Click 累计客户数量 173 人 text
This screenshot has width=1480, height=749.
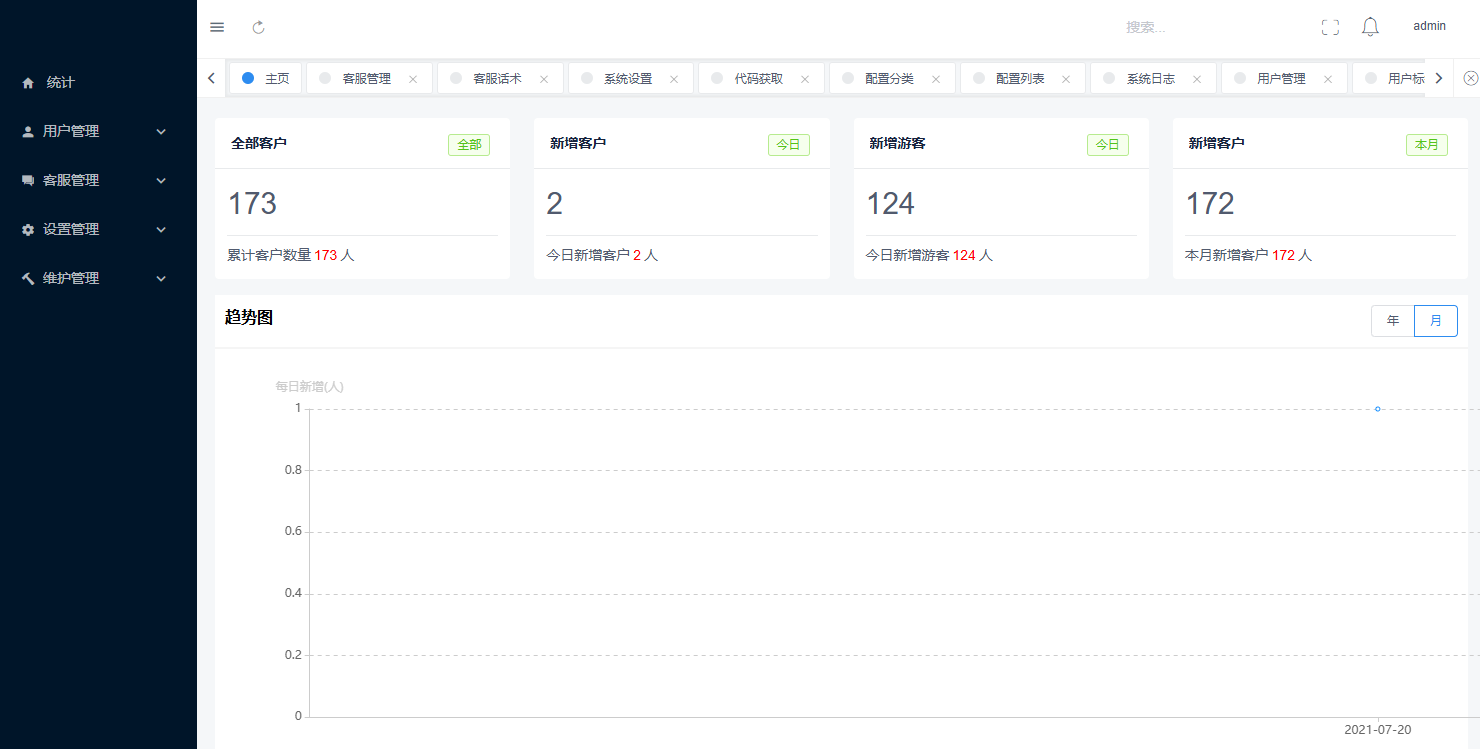(291, 255)
